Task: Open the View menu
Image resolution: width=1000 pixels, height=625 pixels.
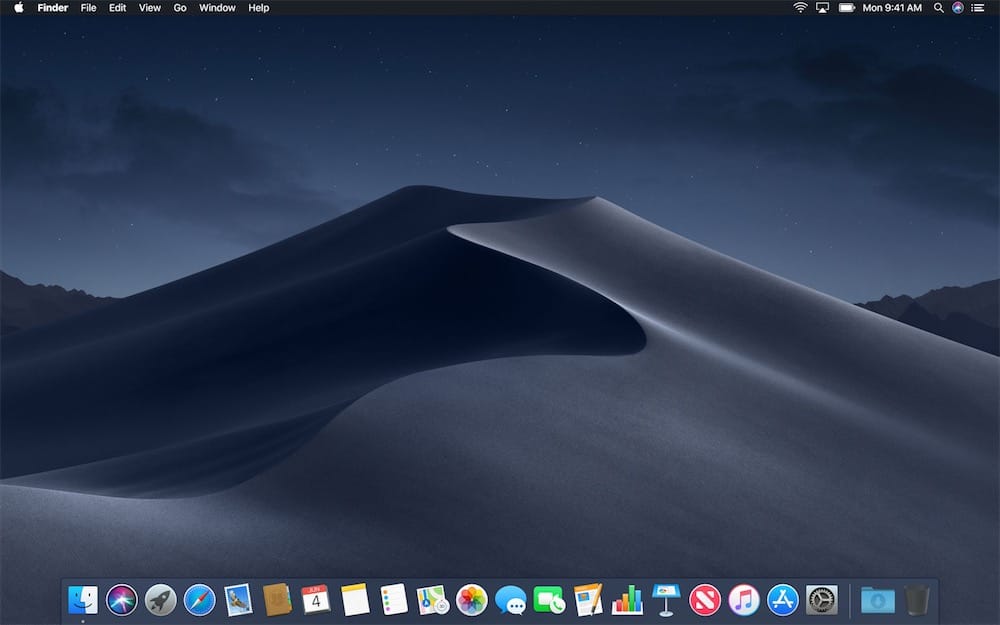Action: pos(150,8)
